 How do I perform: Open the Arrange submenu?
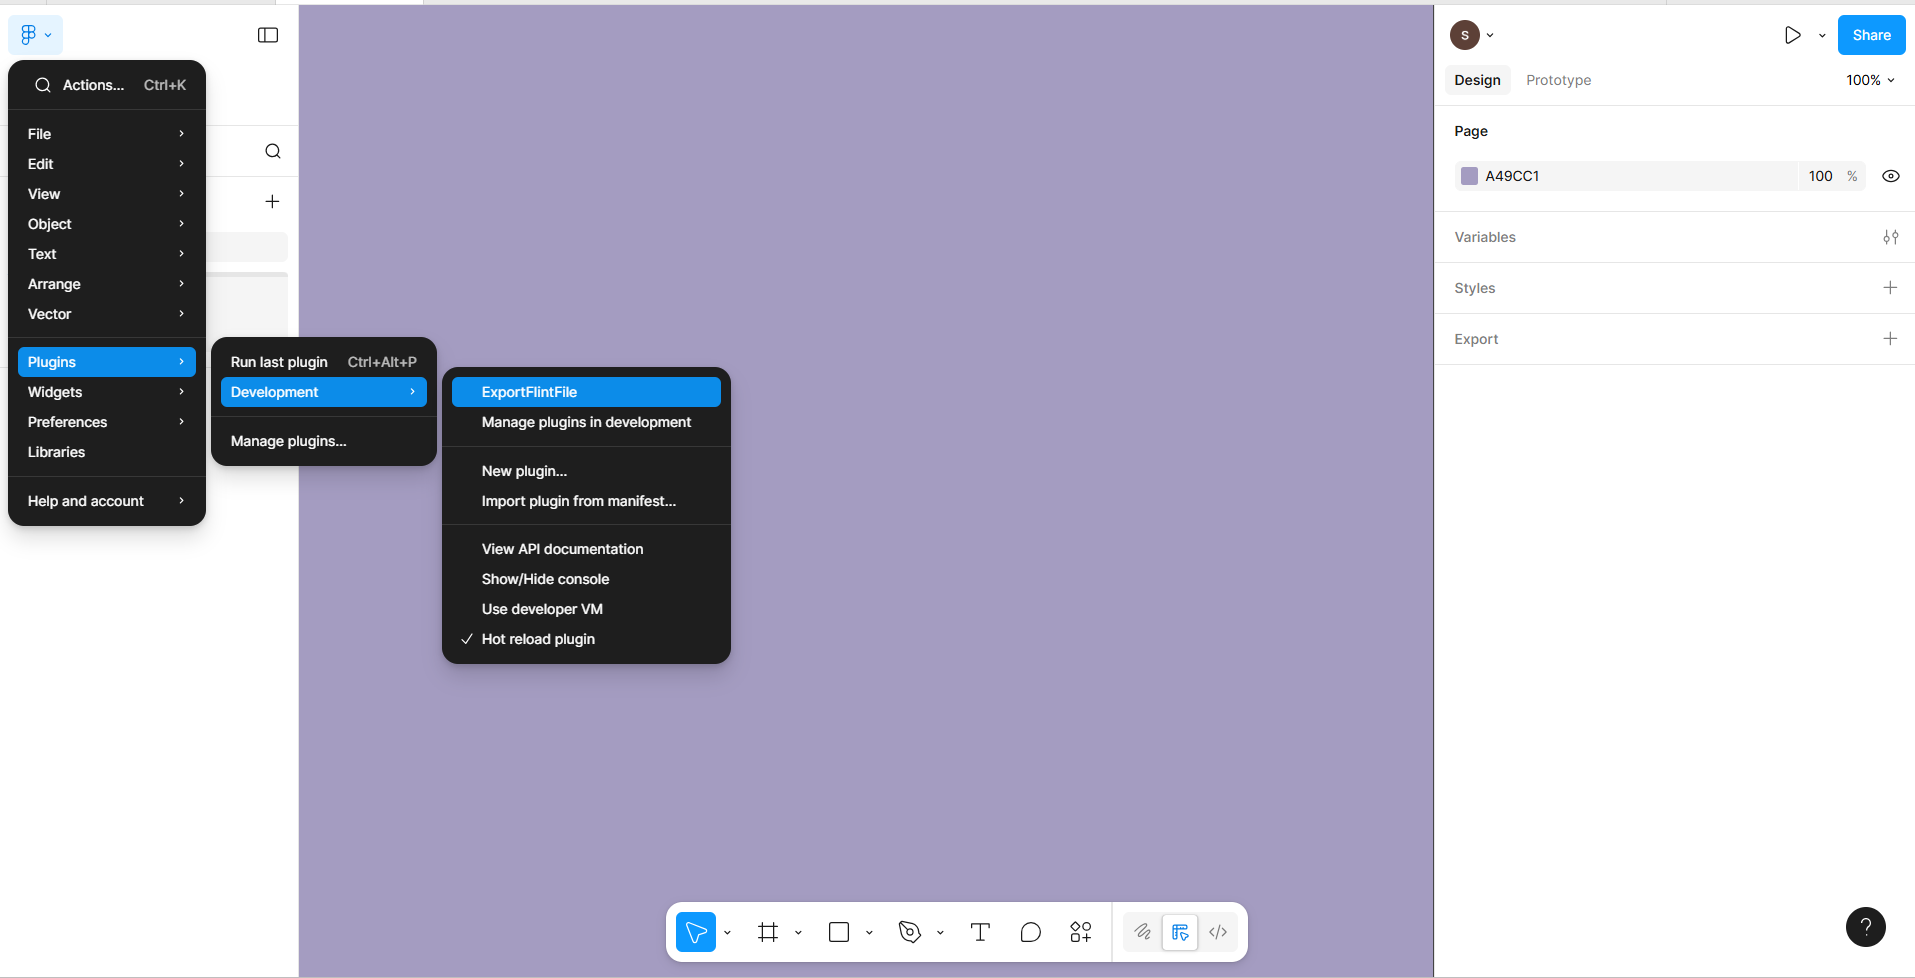(107, 284)
